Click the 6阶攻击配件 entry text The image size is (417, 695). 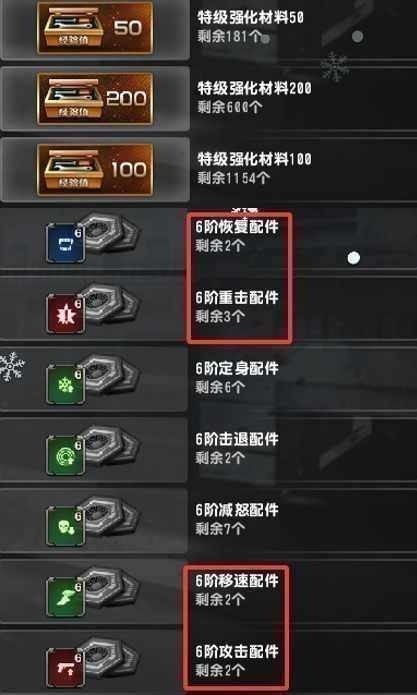pos(237,652)
